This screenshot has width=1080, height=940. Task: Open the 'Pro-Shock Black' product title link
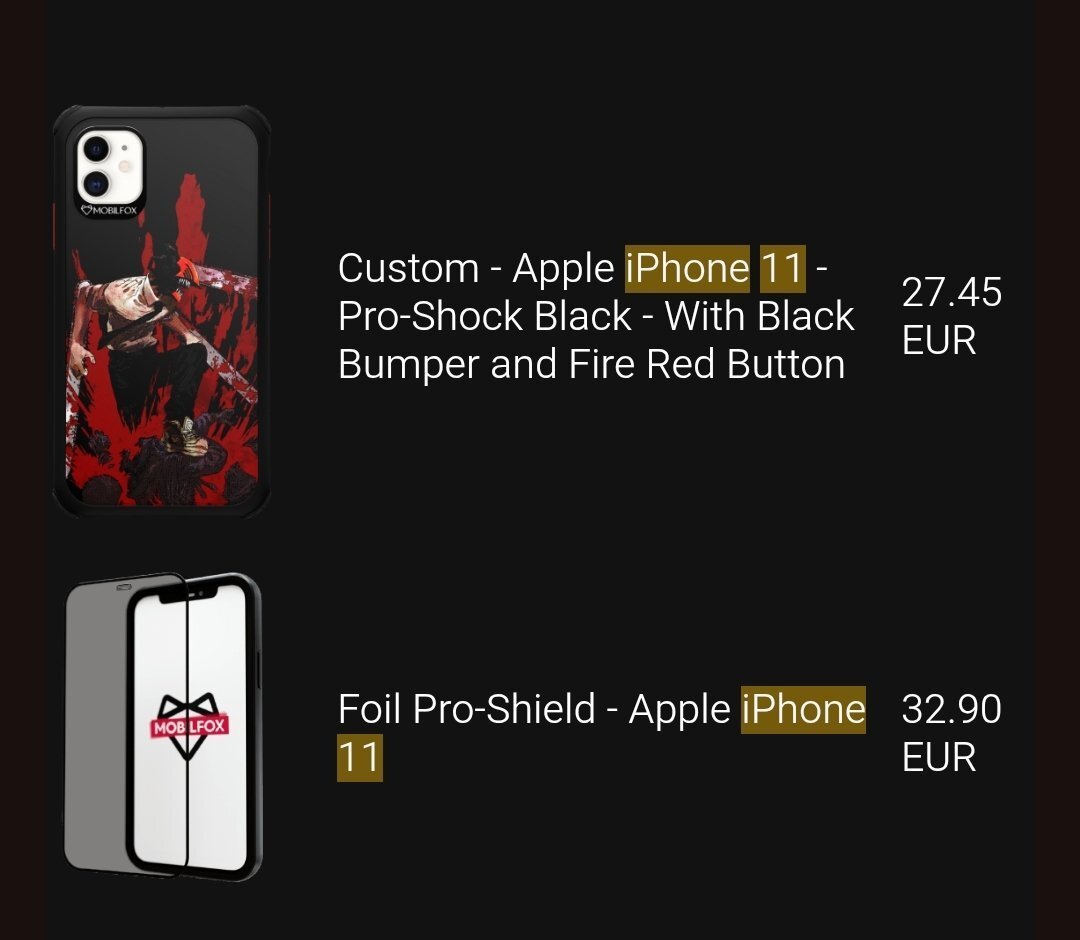[x=484, y=317]
